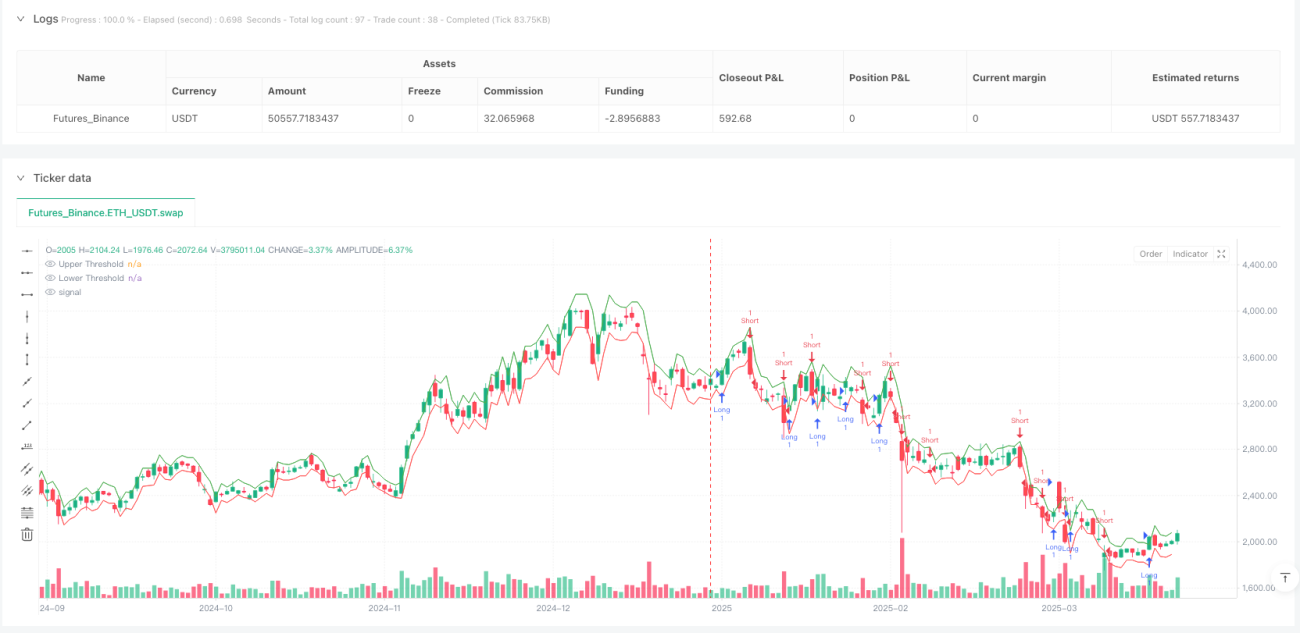Select the price line tool
The height and width of the screenshot is (633, 1300).
27,446
